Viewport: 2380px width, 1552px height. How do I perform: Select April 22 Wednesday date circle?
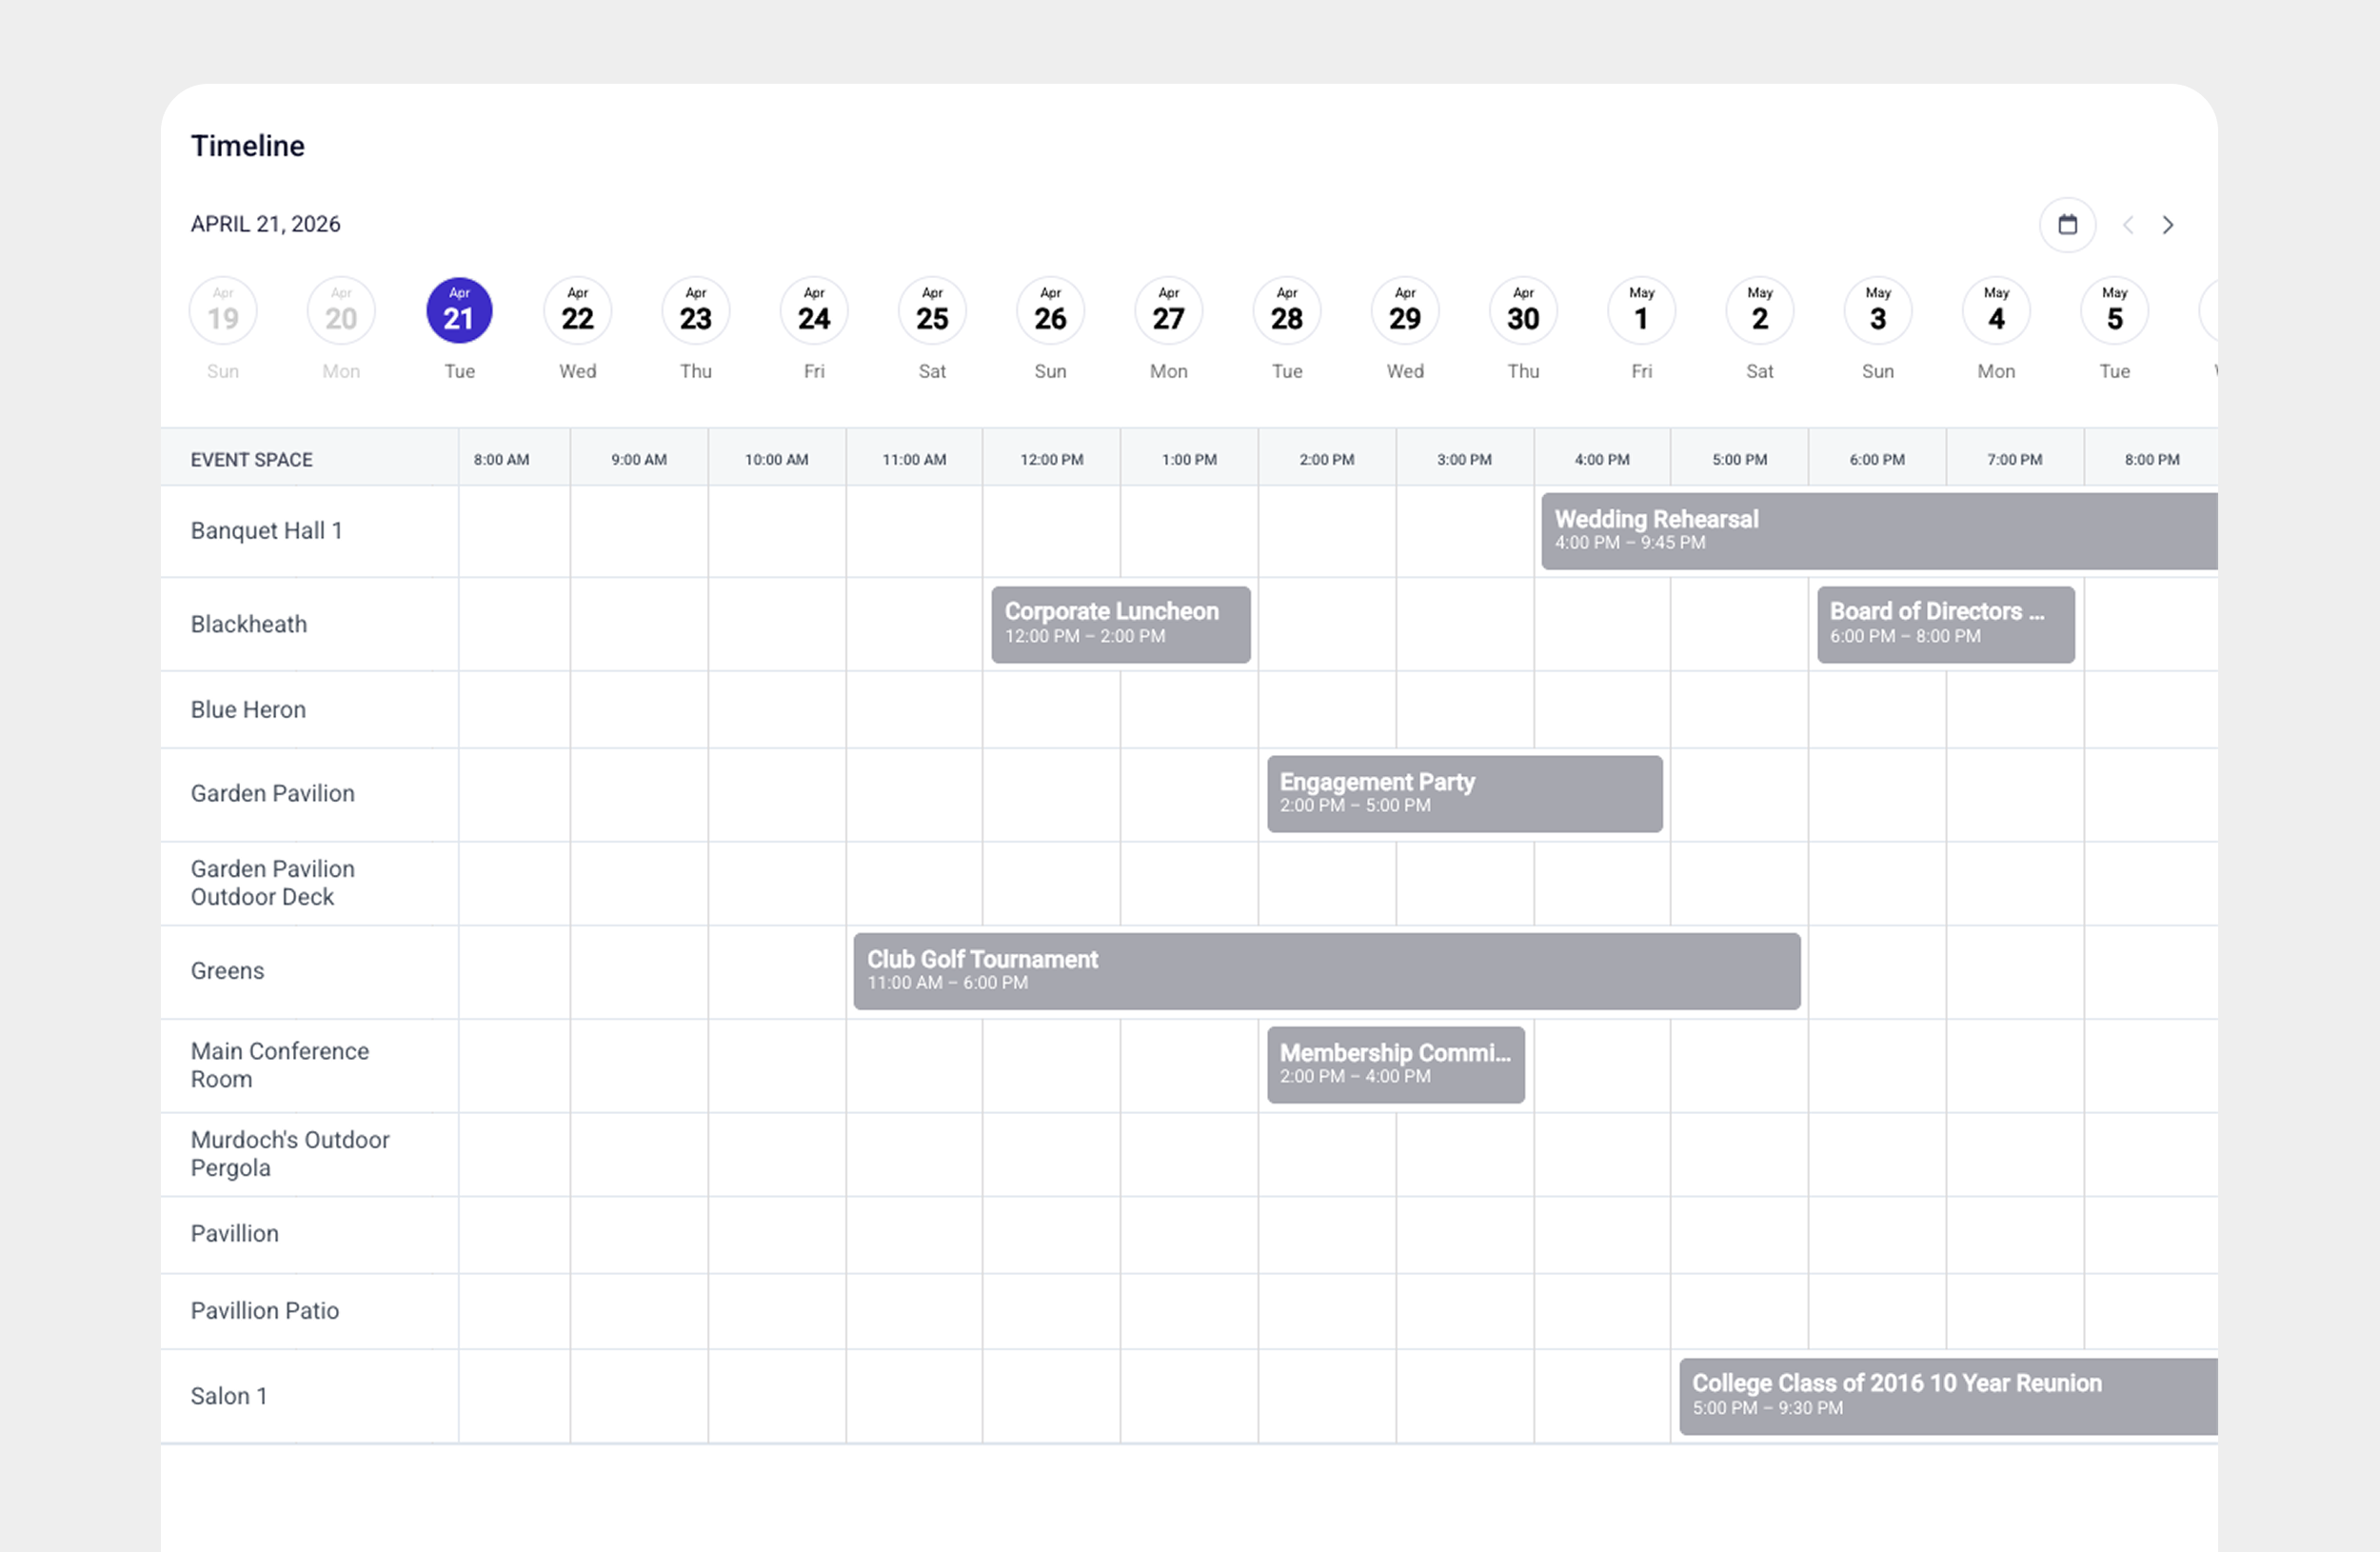click(577, 311)
